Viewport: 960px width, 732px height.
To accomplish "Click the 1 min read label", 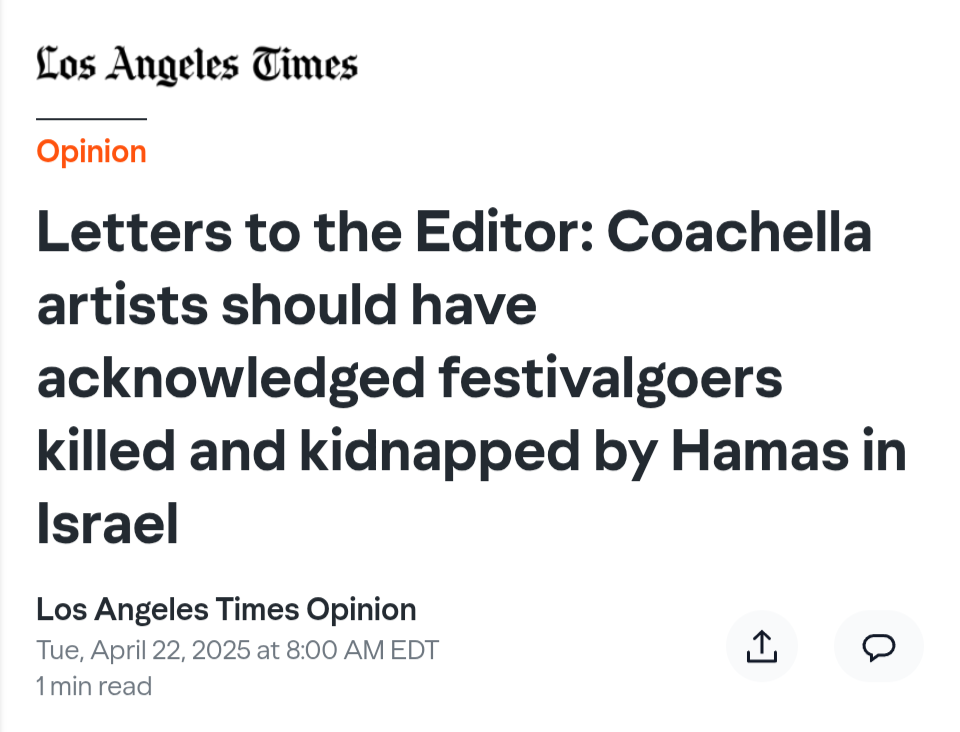I will pyautogui.click(x=94, y=686).
